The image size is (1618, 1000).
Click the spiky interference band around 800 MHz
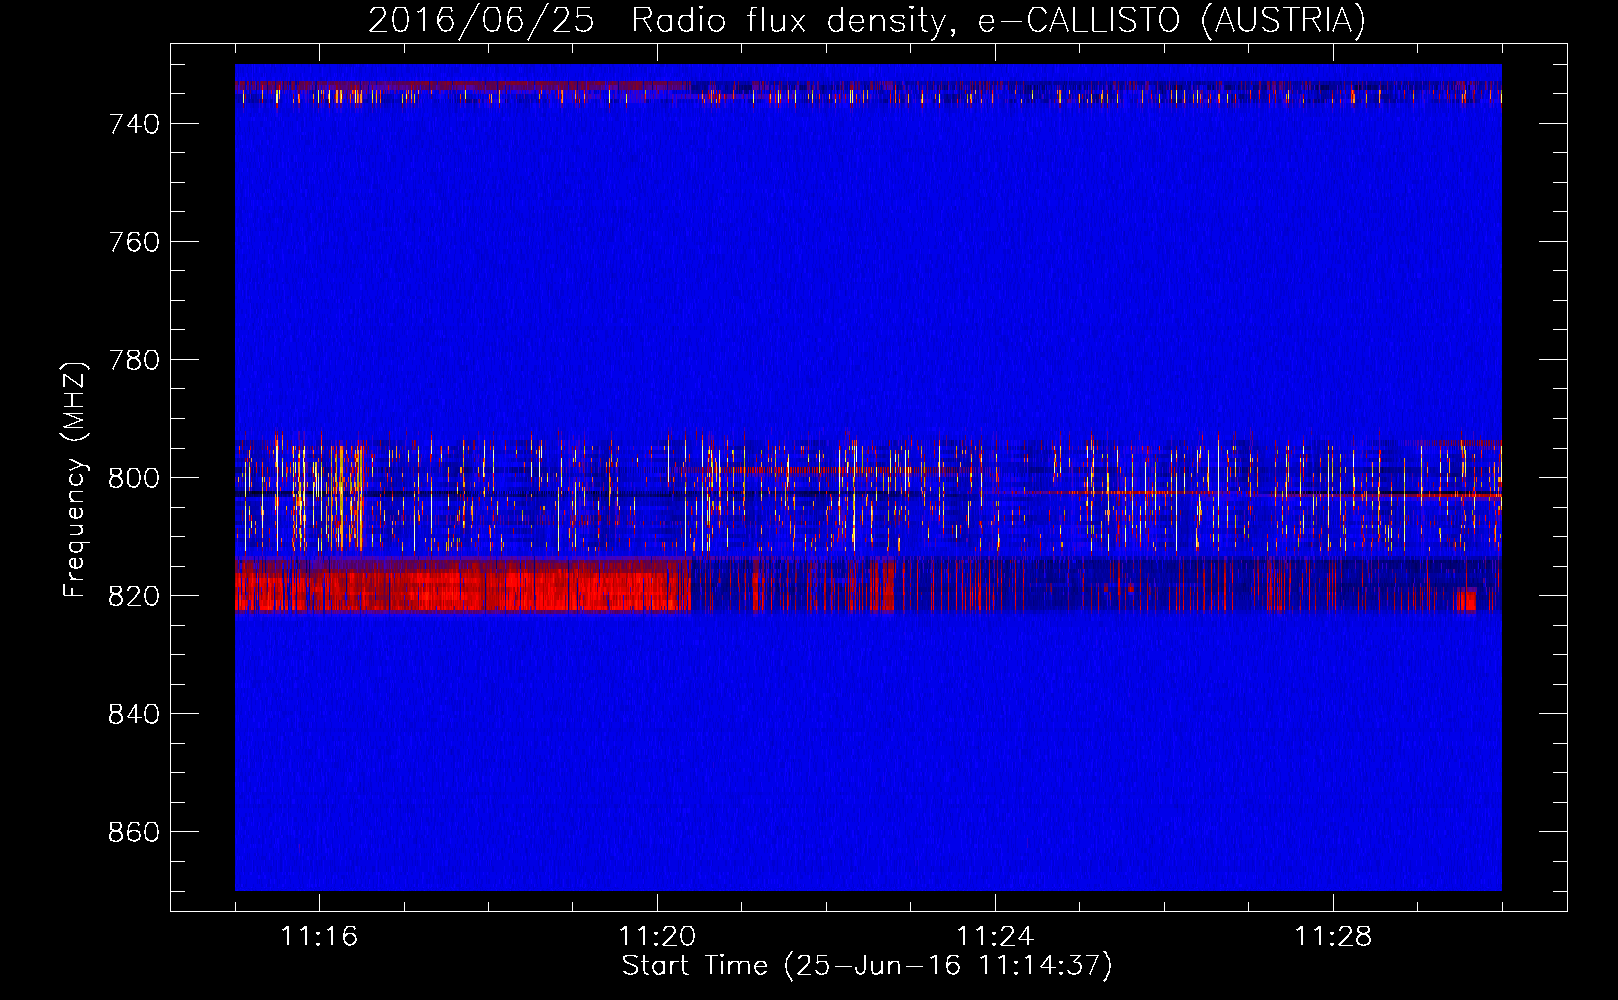pos(868,496)
